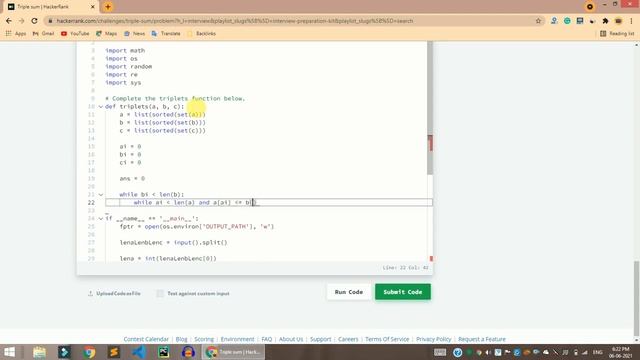Open the Environment footer link
The width and height of the screenshot is (640, 360).
point(238,339)
